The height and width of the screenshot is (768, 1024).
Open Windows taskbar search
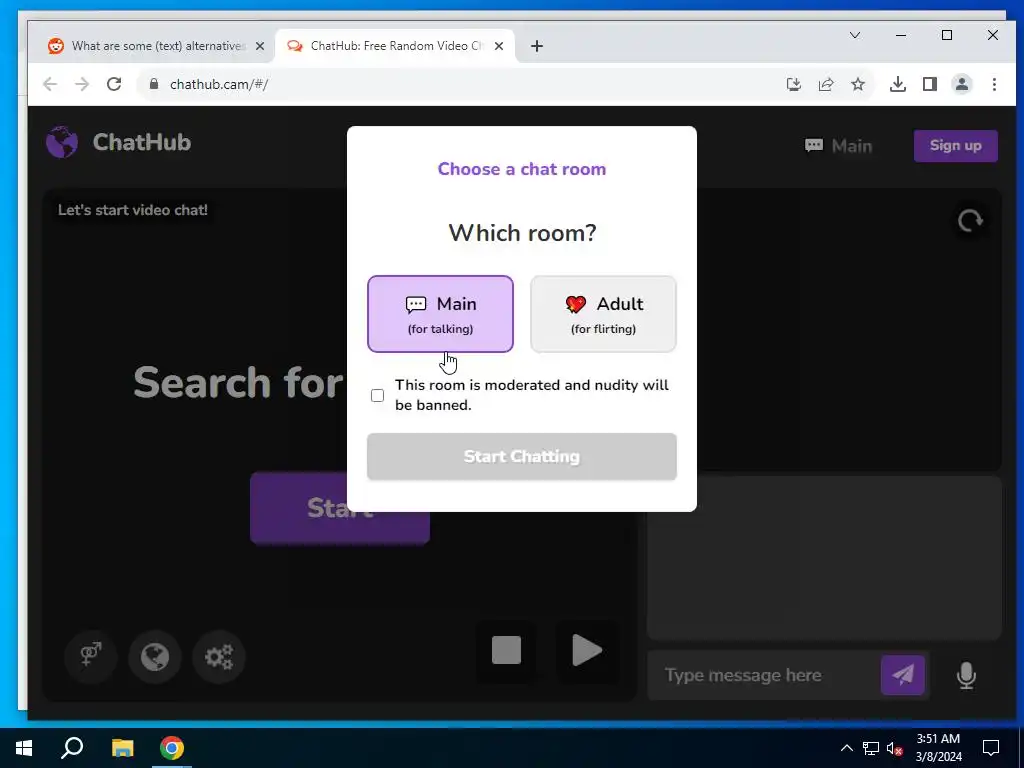[x=72, y=748]
